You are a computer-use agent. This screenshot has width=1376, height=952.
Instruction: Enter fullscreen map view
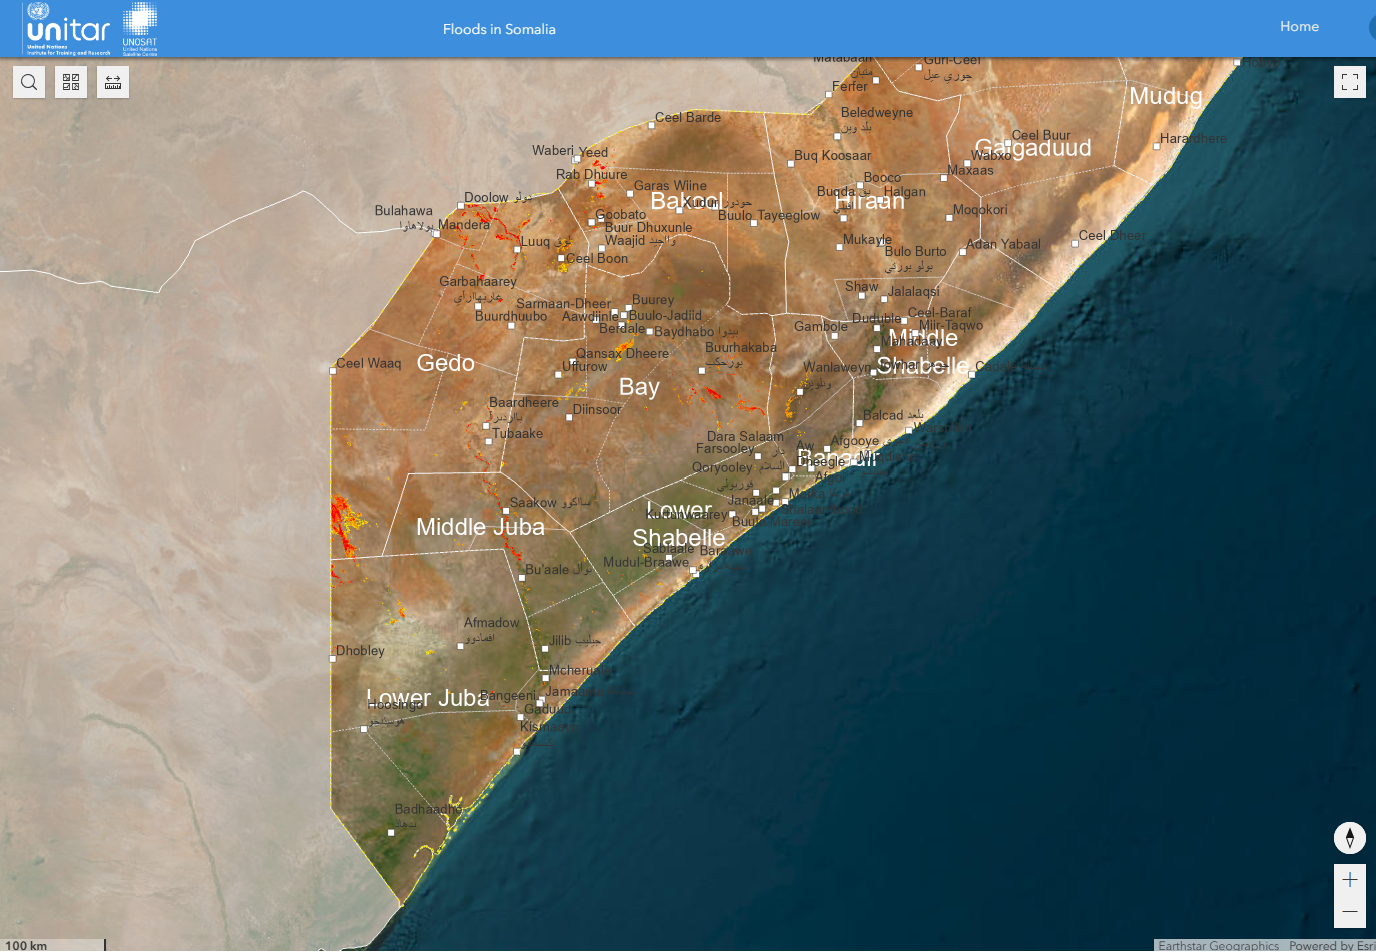[x=1349, y=82]
